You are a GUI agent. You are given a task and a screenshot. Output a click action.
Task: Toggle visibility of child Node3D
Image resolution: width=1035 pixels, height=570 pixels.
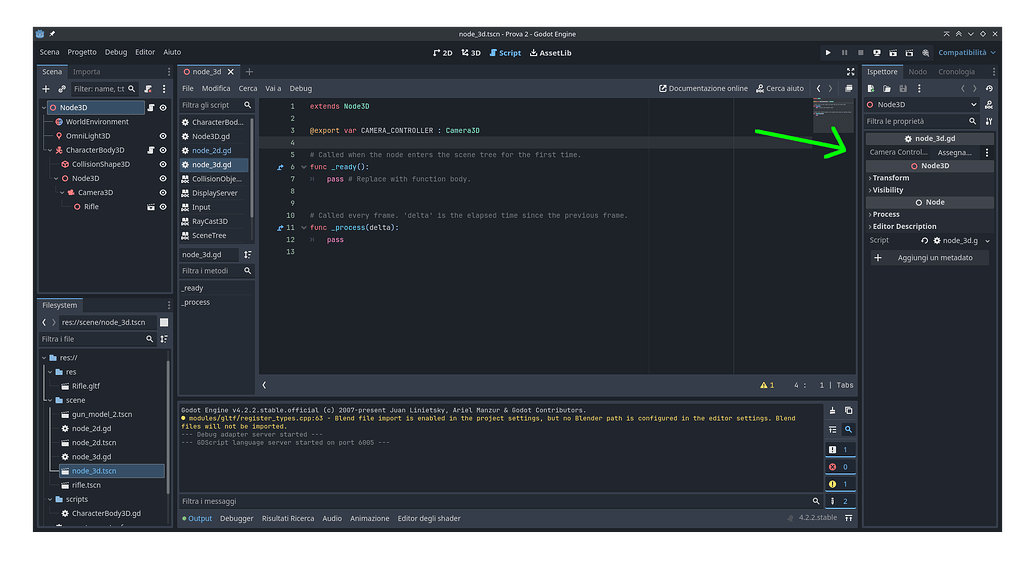[x=163, y=179]
